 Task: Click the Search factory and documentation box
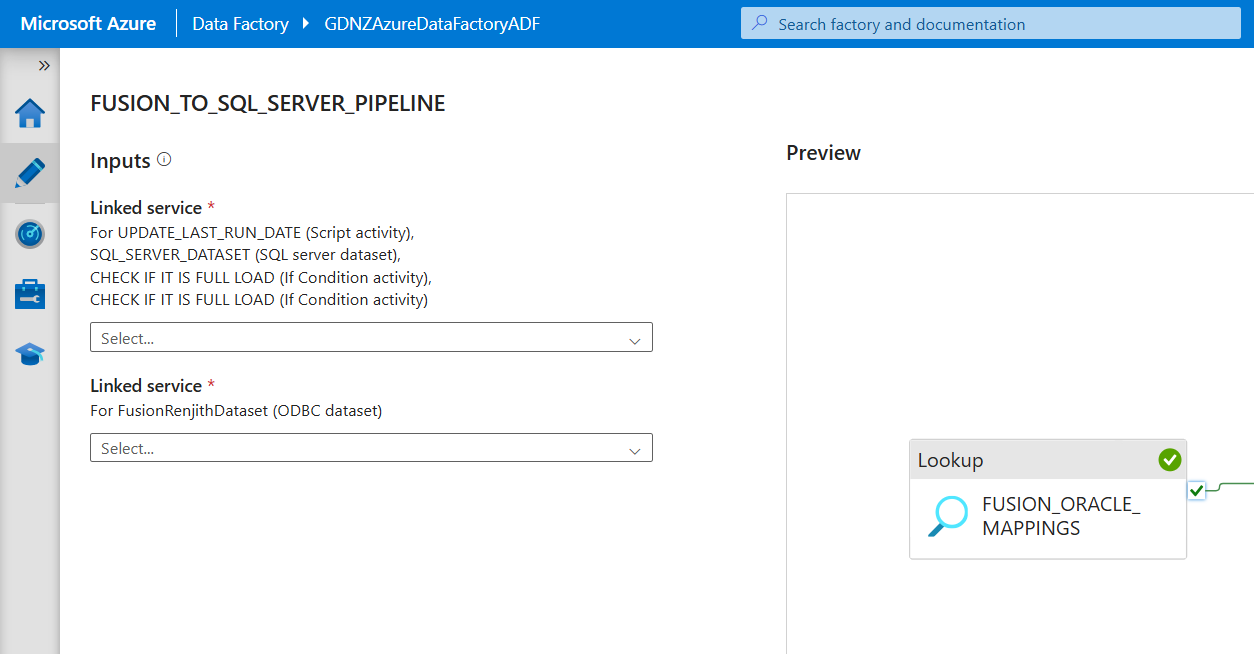(x=990, y=24)
